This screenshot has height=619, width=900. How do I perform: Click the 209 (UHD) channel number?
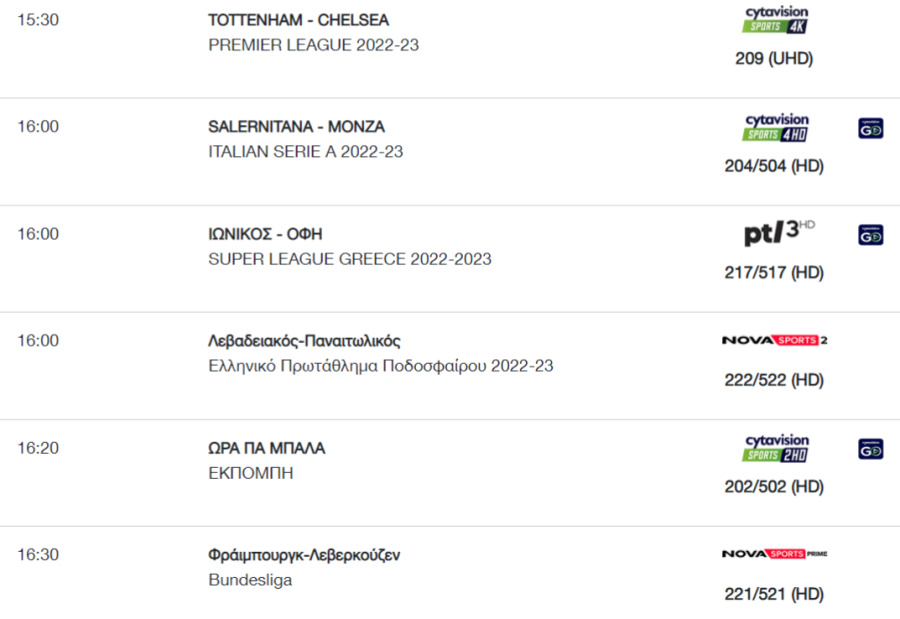tap(774, 59)
